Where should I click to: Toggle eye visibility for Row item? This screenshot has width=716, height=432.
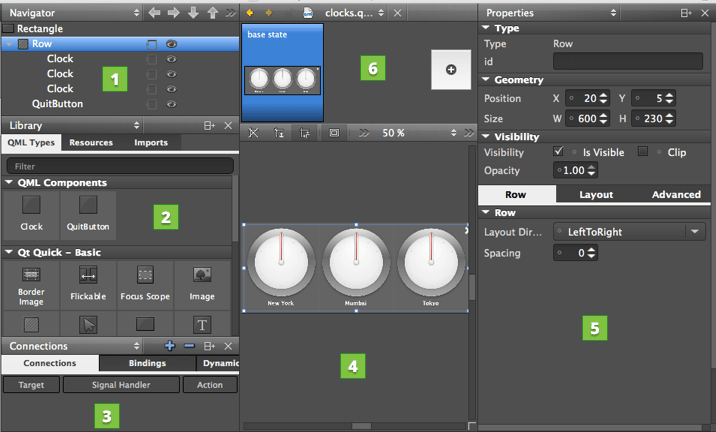(172, 45)
